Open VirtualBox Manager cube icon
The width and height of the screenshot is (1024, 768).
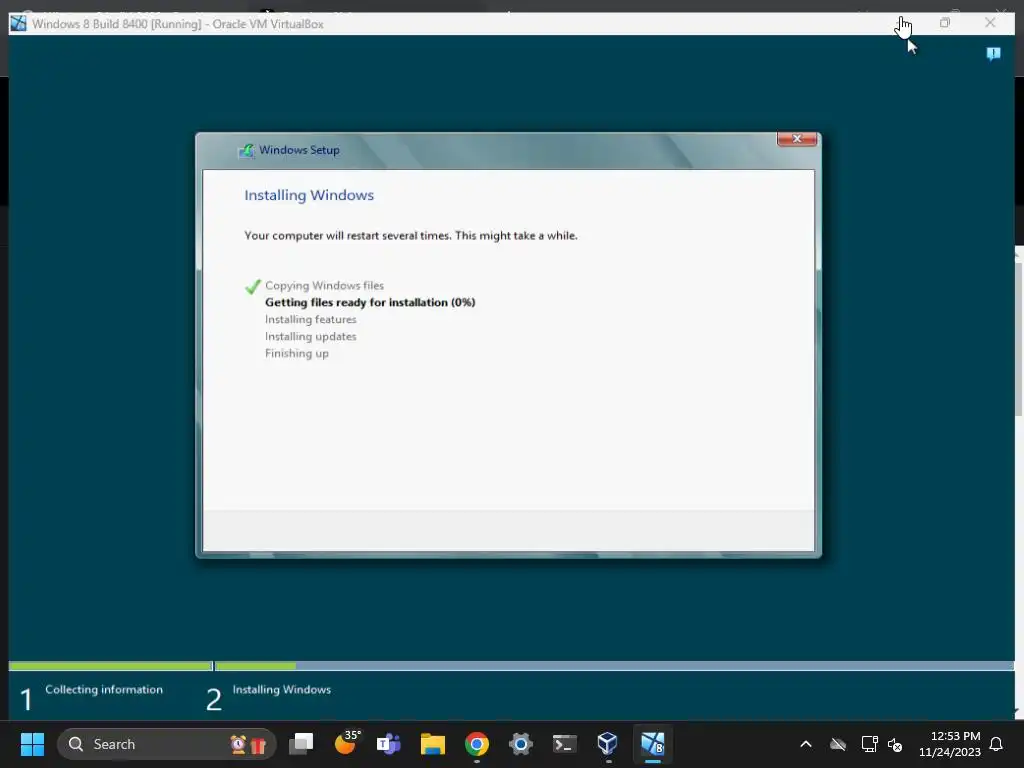[607, 743]
